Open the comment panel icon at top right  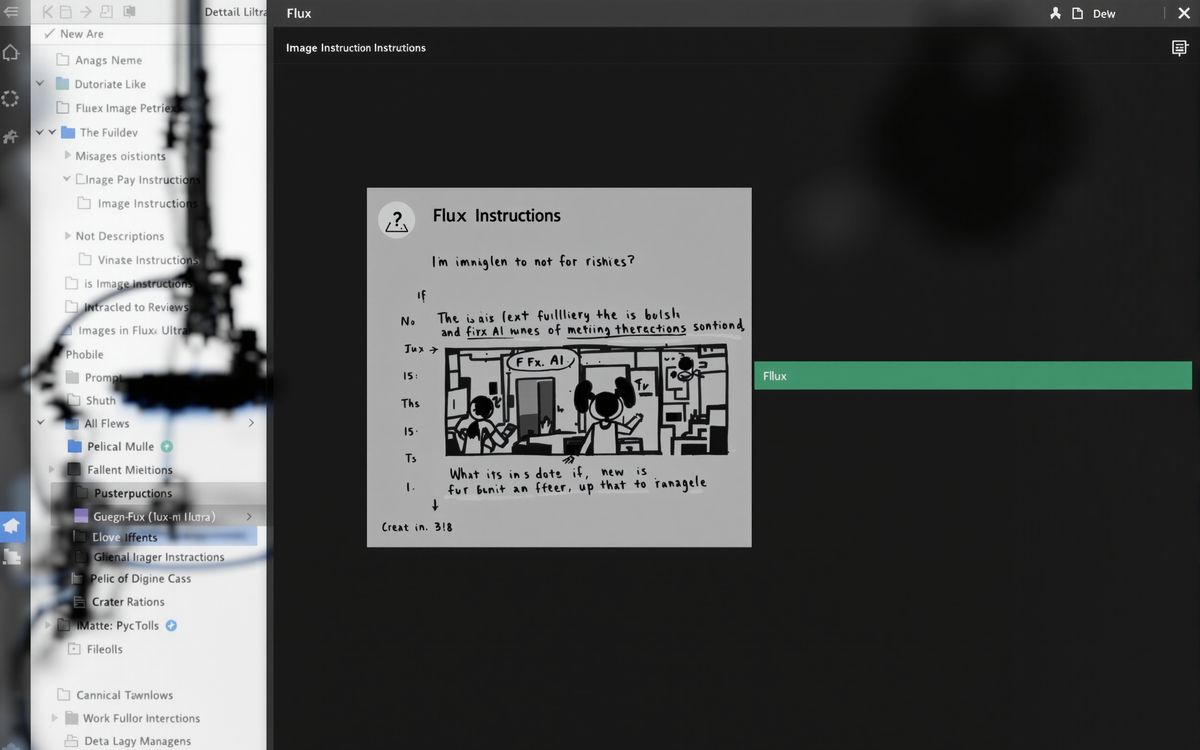tap(1179, 48)
